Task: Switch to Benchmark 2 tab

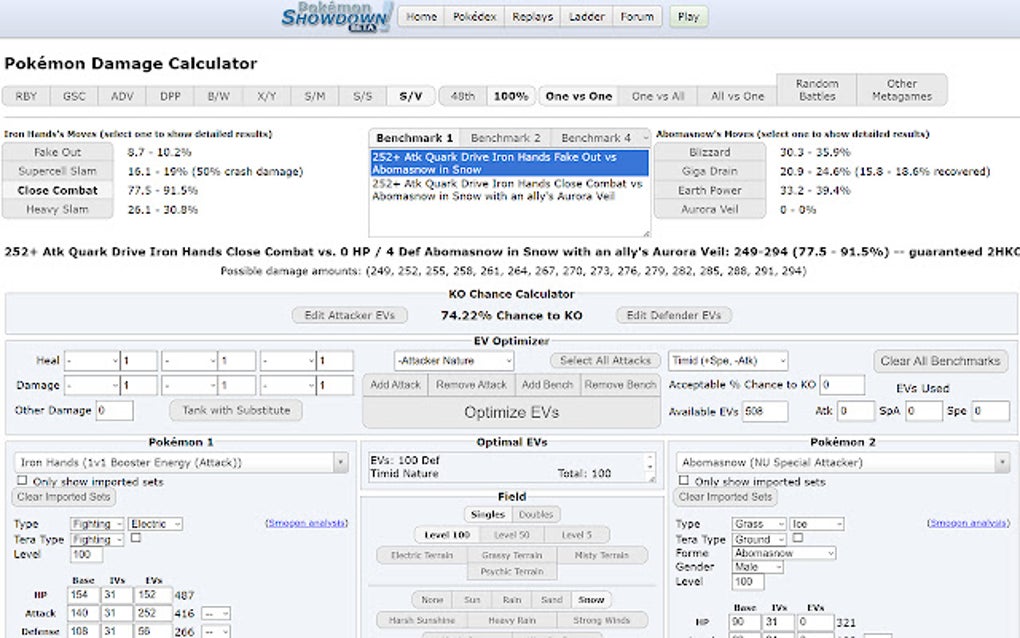Action: (x=505, y=138)
